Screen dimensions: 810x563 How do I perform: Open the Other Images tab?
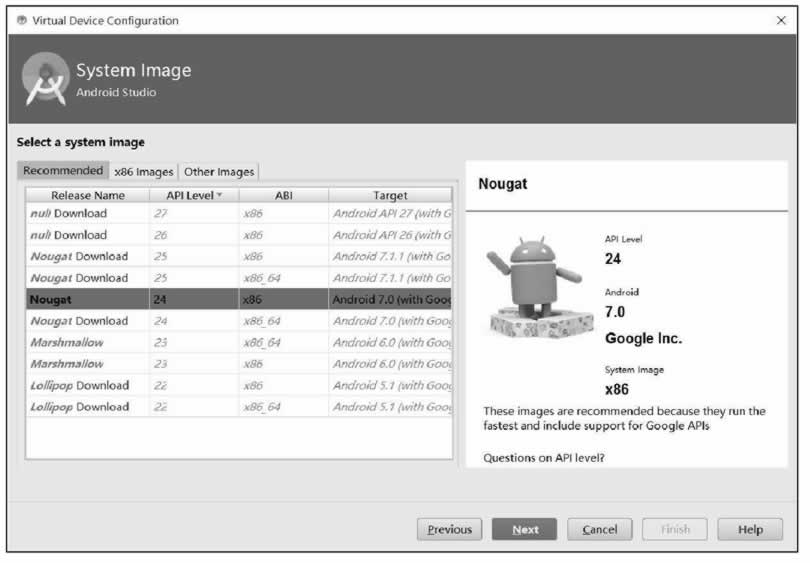pyautogui.click(x=219, y=172)
